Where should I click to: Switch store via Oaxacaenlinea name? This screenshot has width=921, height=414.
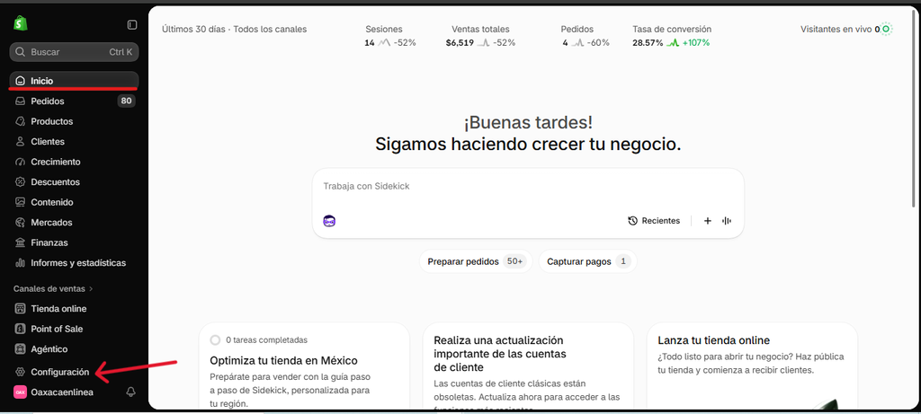[x=62, y=392]
